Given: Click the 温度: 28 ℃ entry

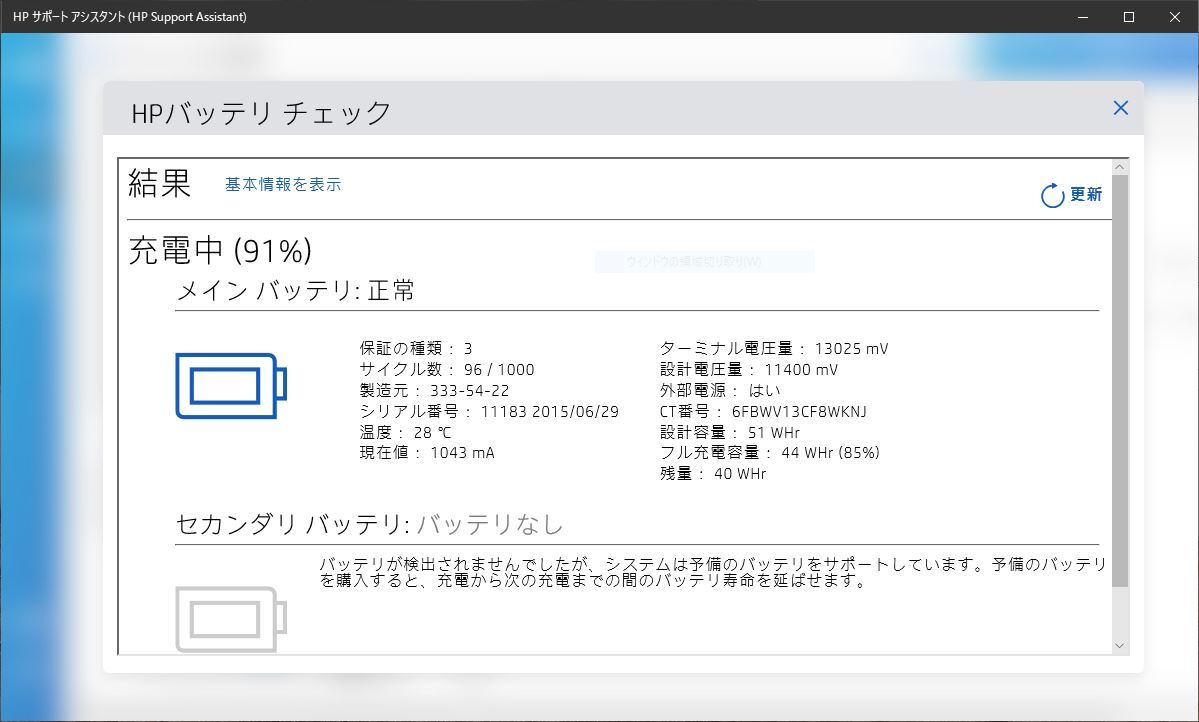Looking at the screenshot, I should point(406,432).
